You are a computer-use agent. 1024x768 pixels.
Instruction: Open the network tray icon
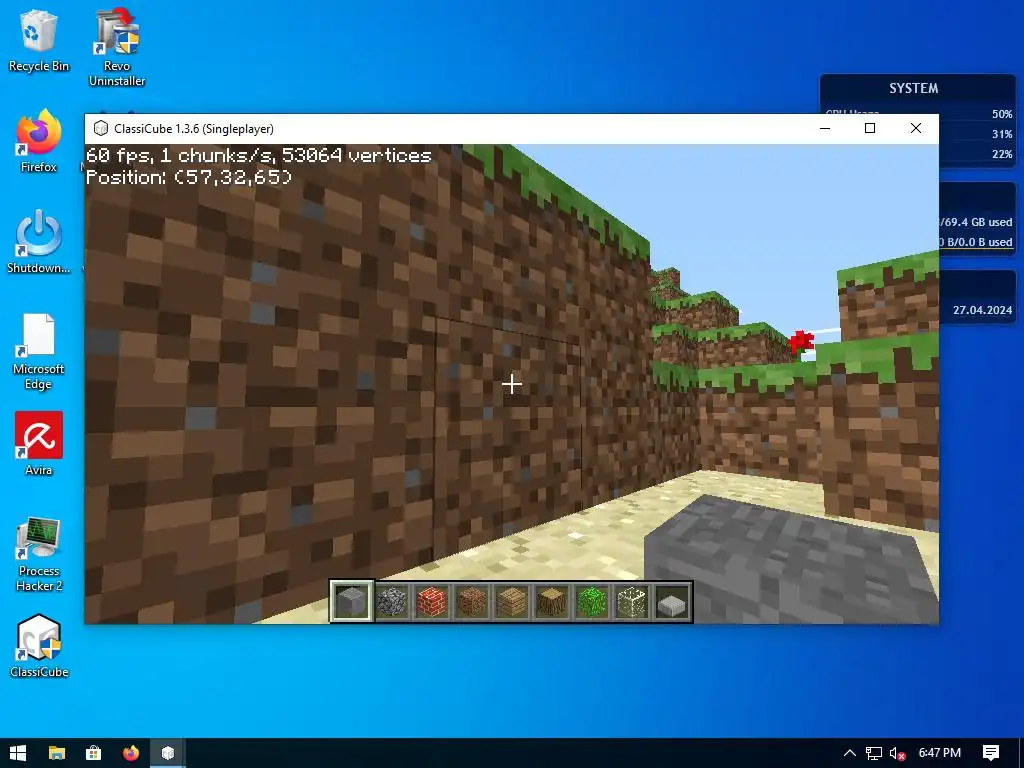(874, 754)
